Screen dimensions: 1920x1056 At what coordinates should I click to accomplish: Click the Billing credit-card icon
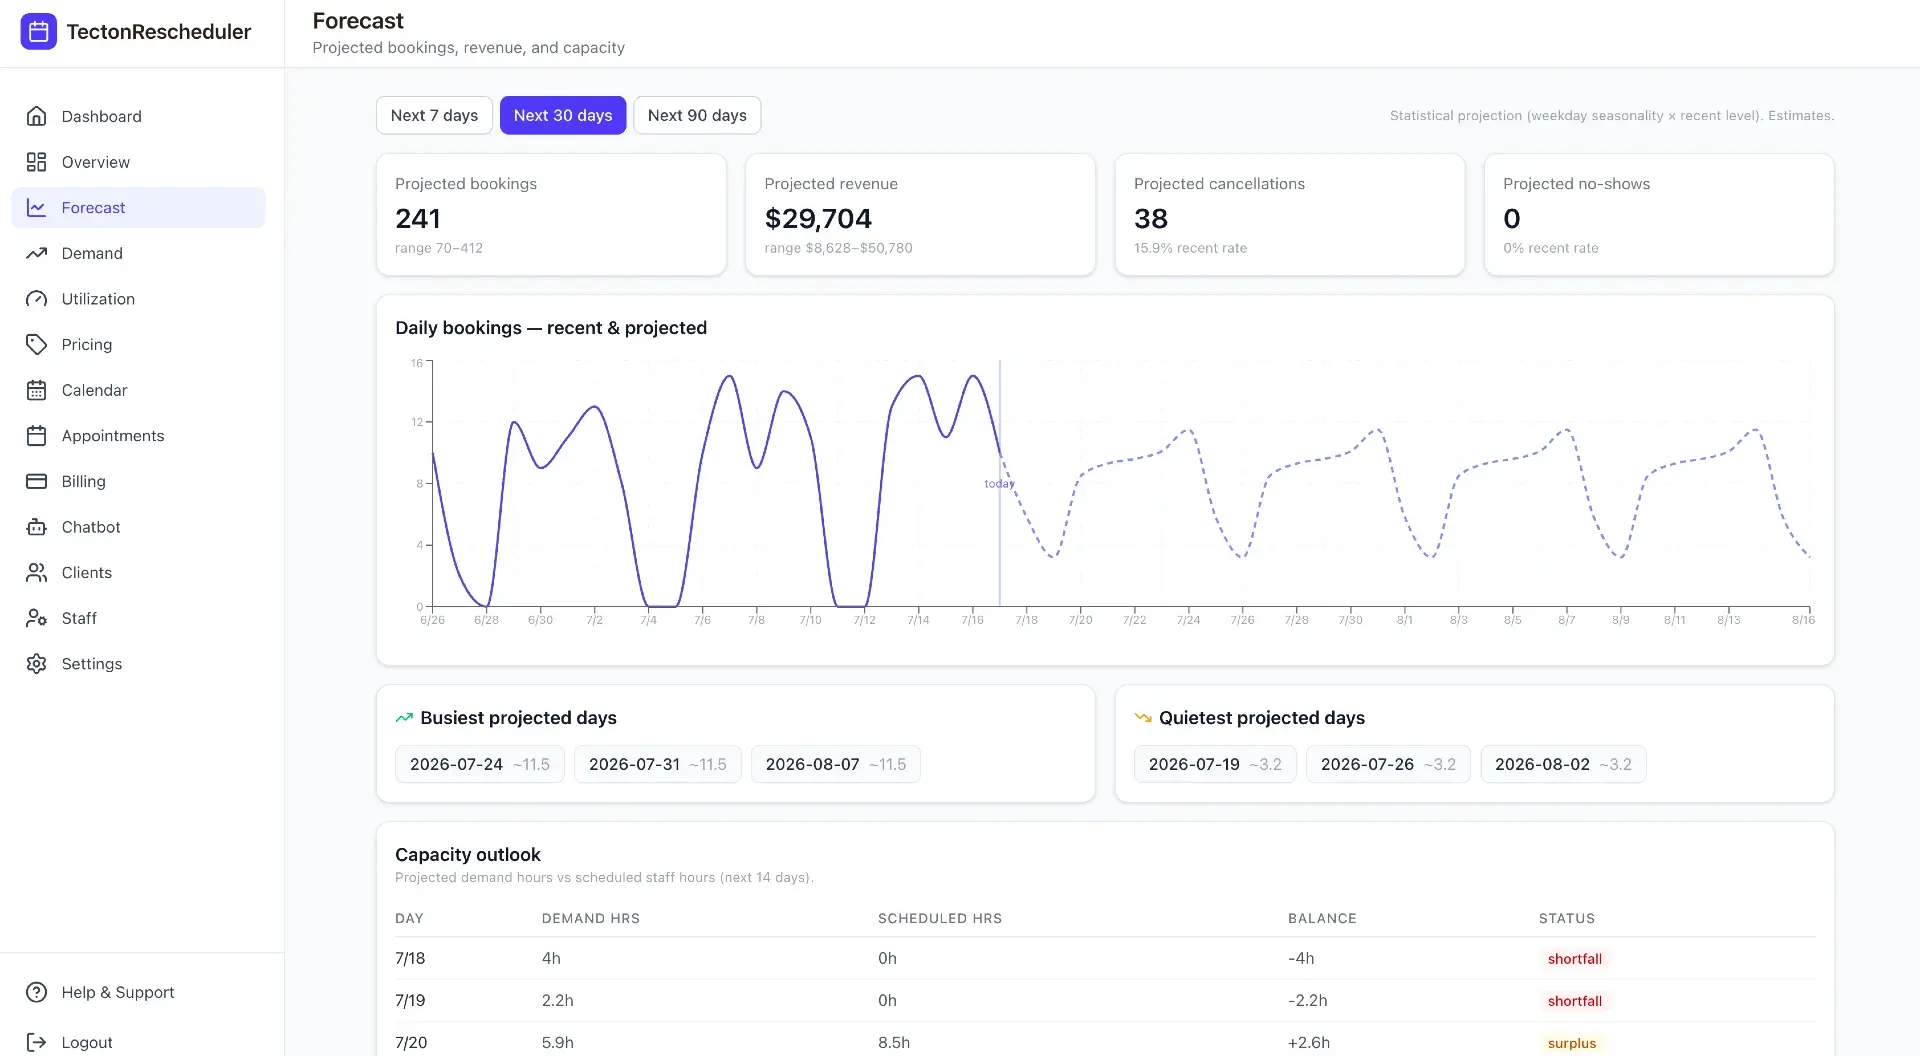click(x=37, y=481)
